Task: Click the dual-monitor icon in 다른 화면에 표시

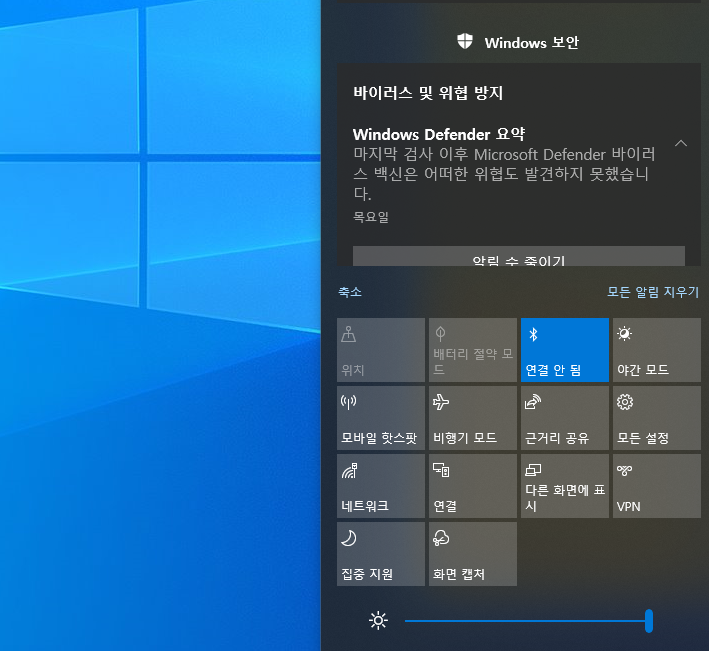Action: 533,470
